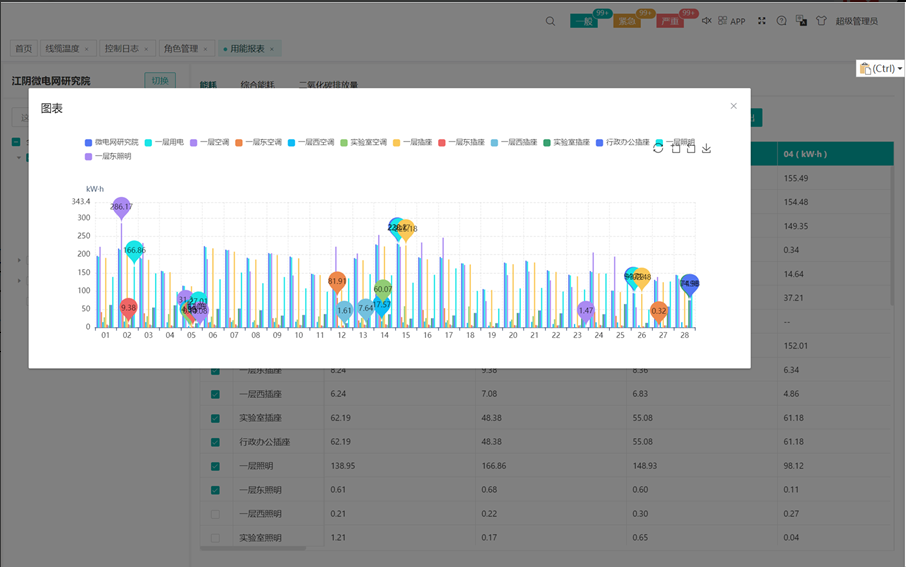Screen dimensions: 906x567
Task: Click the 0.32 orange marker pin
Action: click(659, 312)
